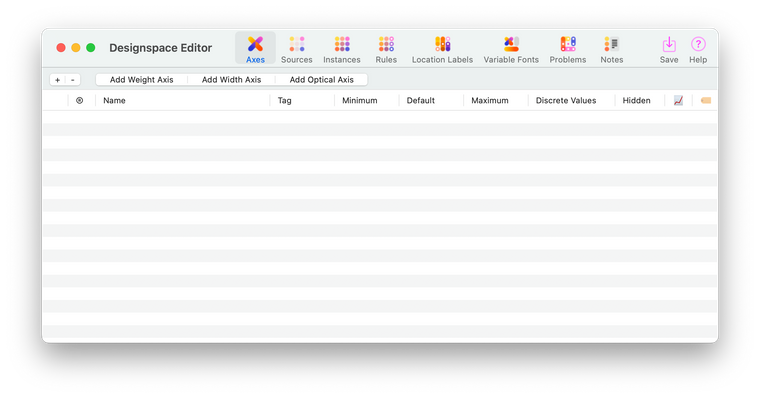View the Problems panel
The height and width of the screenshot is (398, 760).
pyautogui.click(x=568, y=49)
